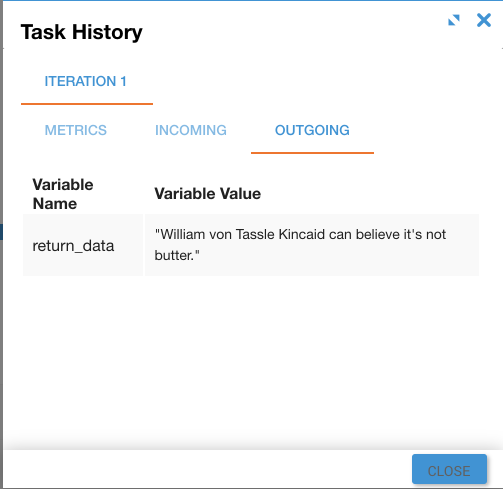
Task: Click the empty area below the variables table
Action: pos(251,360)
